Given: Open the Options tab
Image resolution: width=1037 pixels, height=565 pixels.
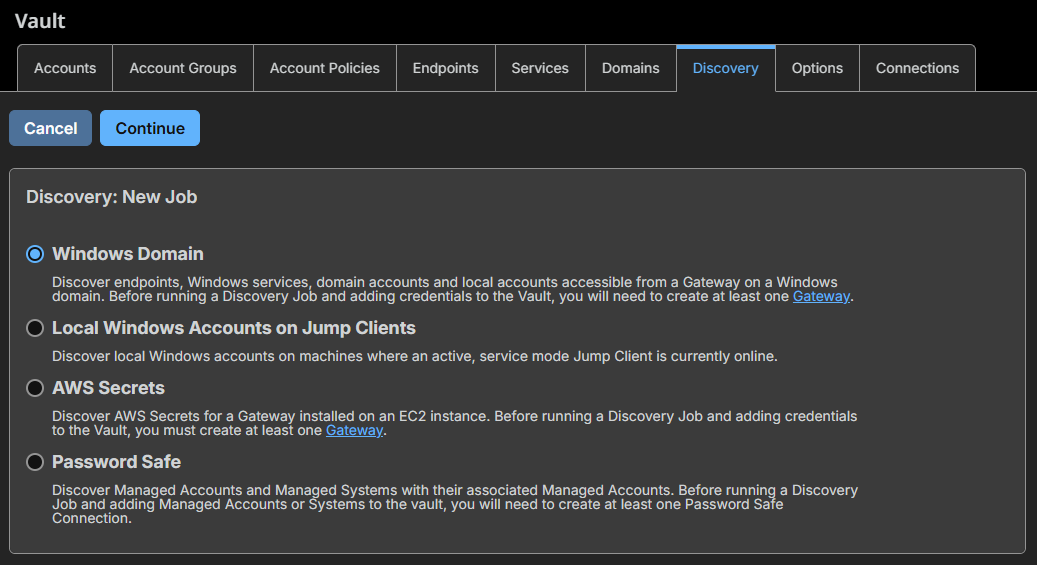Looking at the screenshot, I should point(817,68).
